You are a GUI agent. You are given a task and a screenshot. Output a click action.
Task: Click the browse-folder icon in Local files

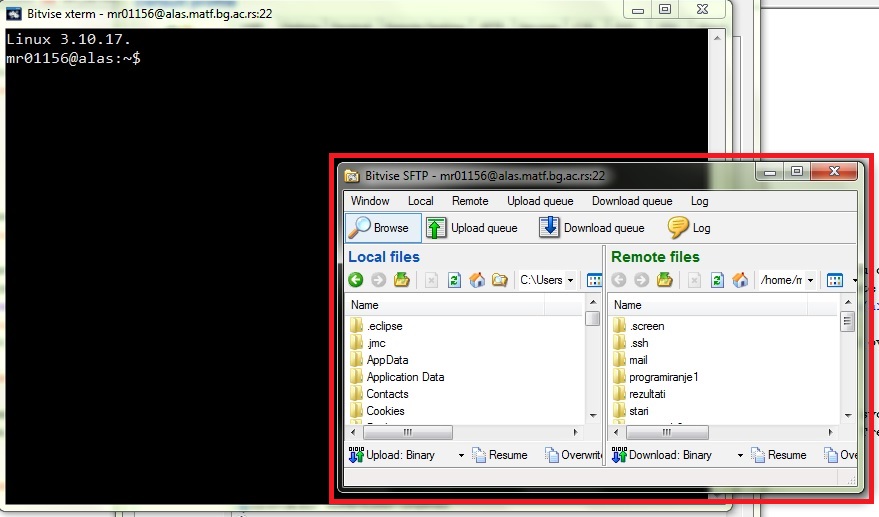pyautogui.click(x=499, y=280)
